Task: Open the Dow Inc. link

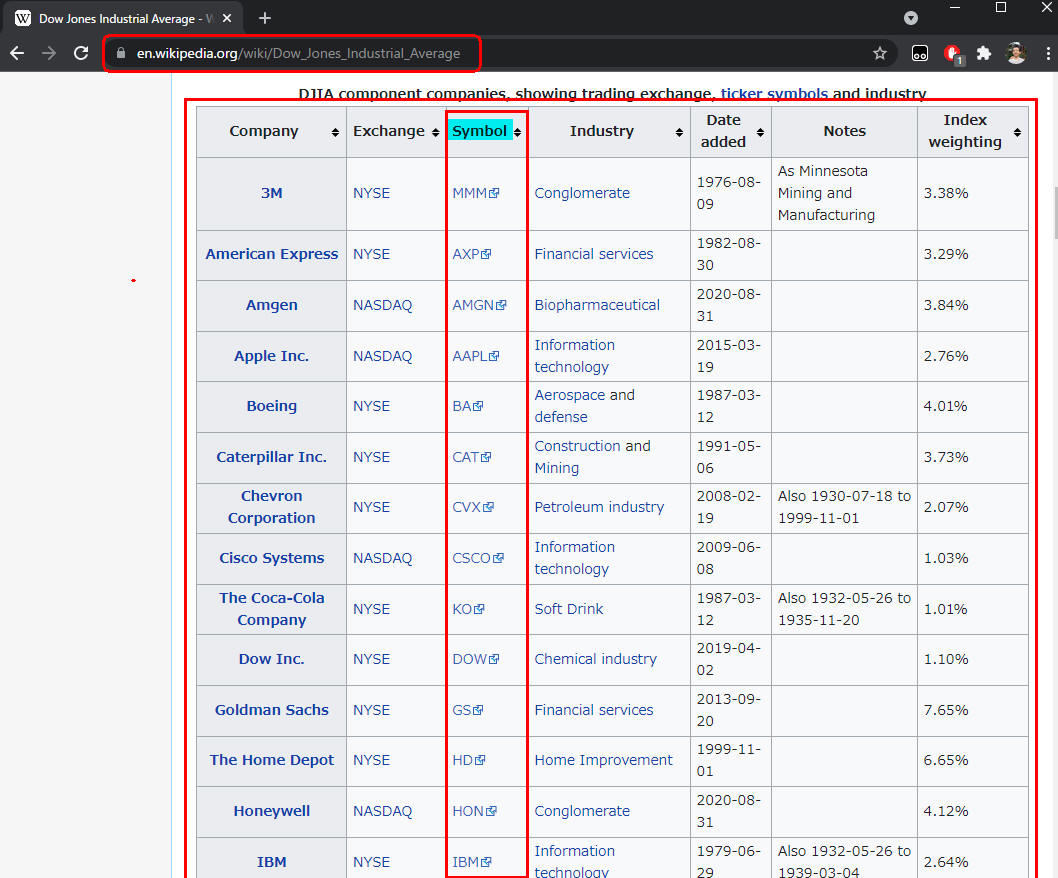Action: click(x=271, y=659)
